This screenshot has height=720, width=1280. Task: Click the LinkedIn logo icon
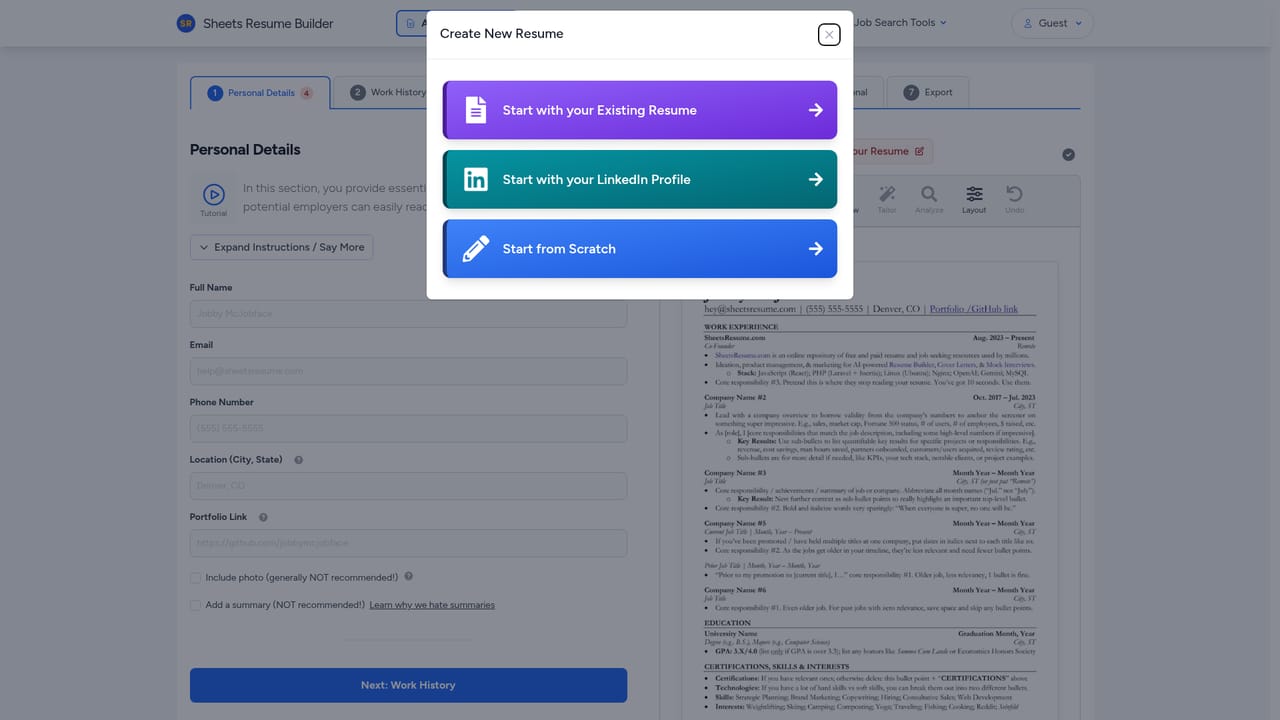[476, 179]
